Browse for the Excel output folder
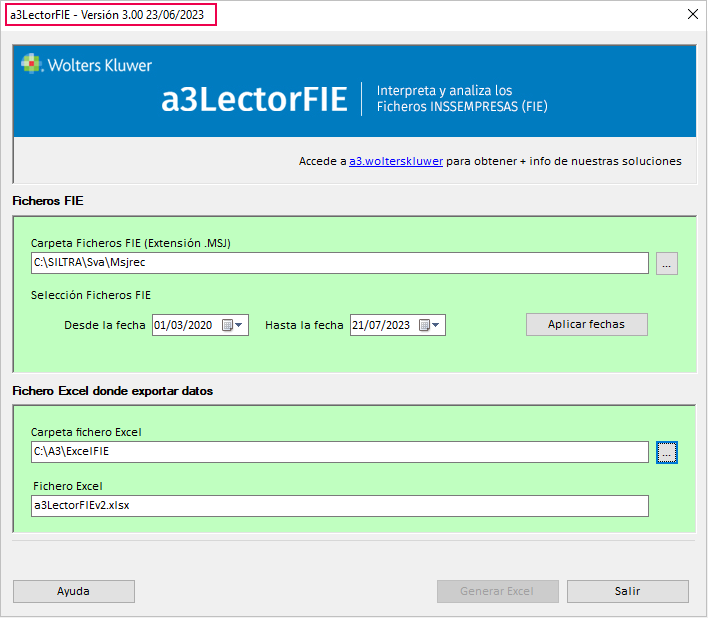Image resolution: width=708 pixels, height=618 pixels. pos(667,453)
